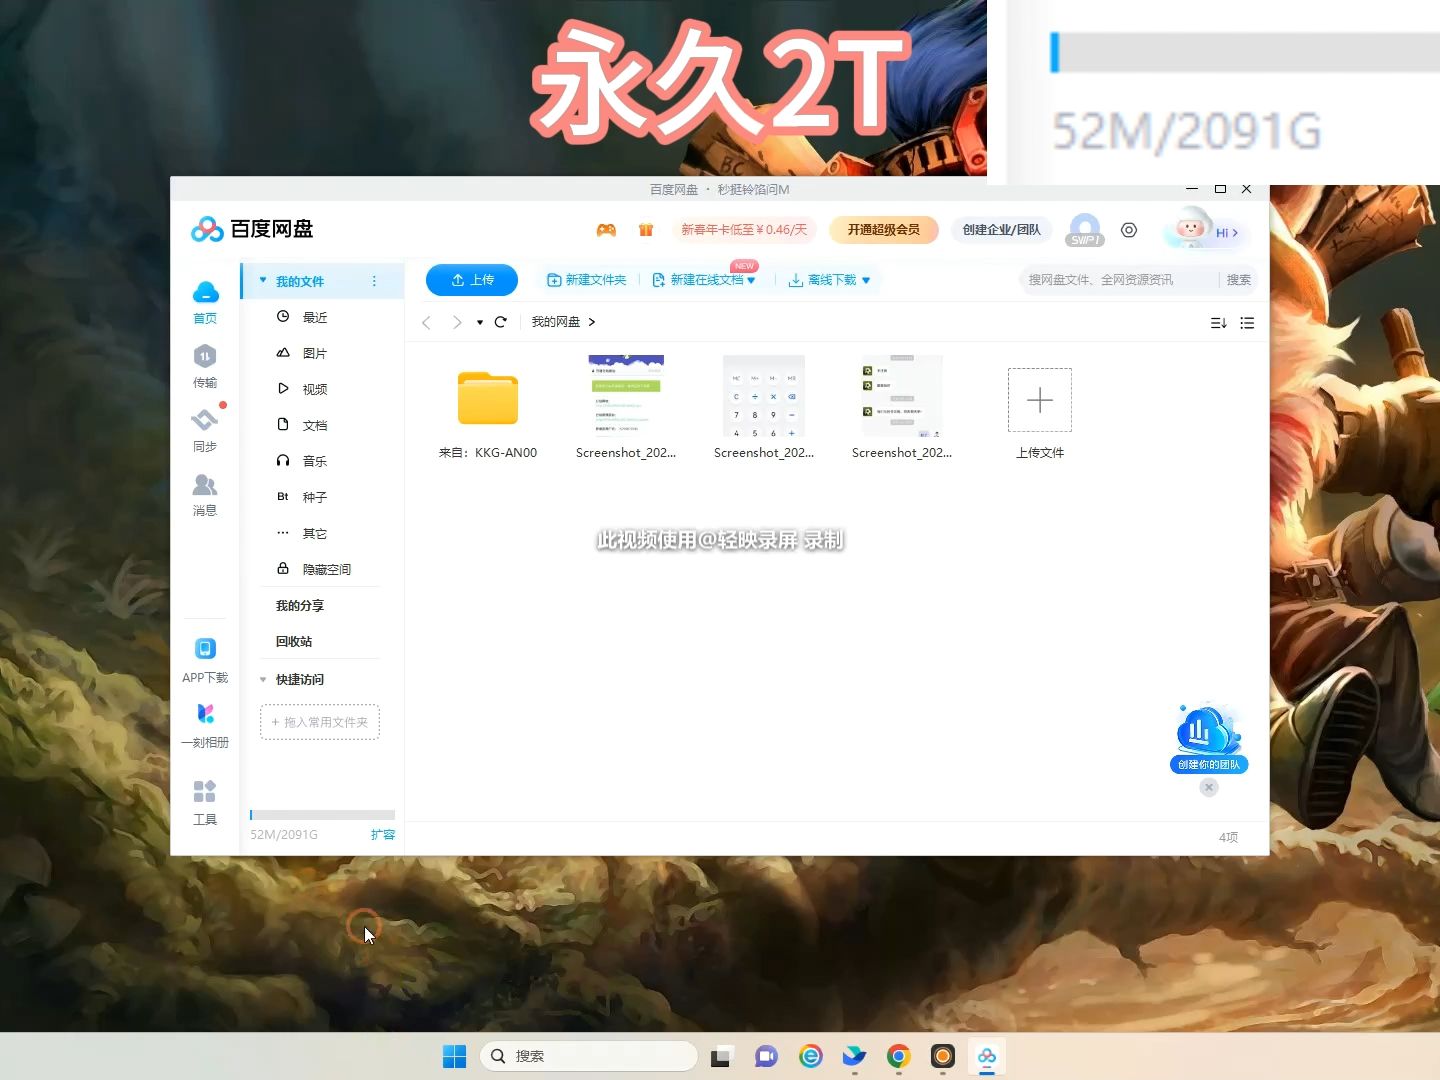
Task: Click 扩容 link
Action: [383, 835]
